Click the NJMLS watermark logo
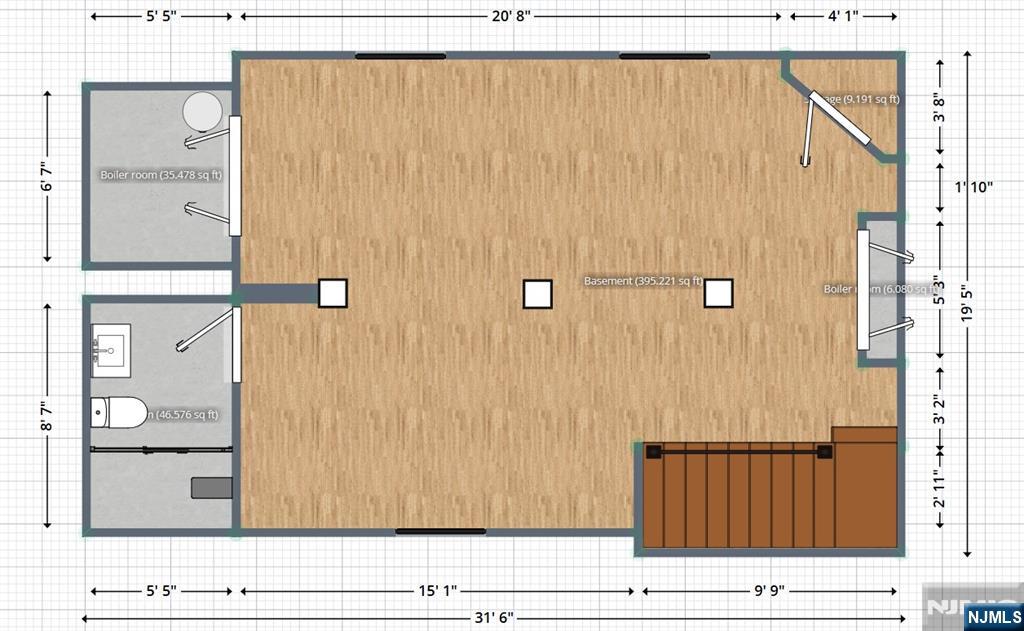Viewport: 1024px width, 631px height. pyautogui.click(x=993, y=616)
